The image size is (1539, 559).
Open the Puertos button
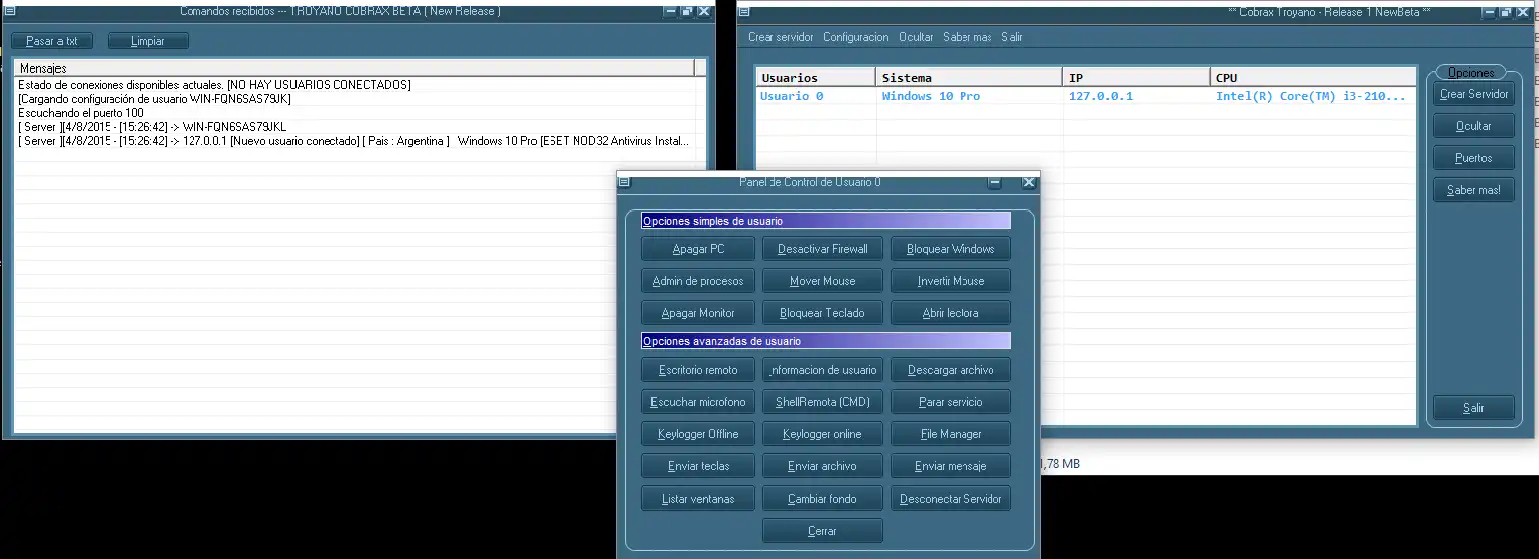[x=1474, y=158]
